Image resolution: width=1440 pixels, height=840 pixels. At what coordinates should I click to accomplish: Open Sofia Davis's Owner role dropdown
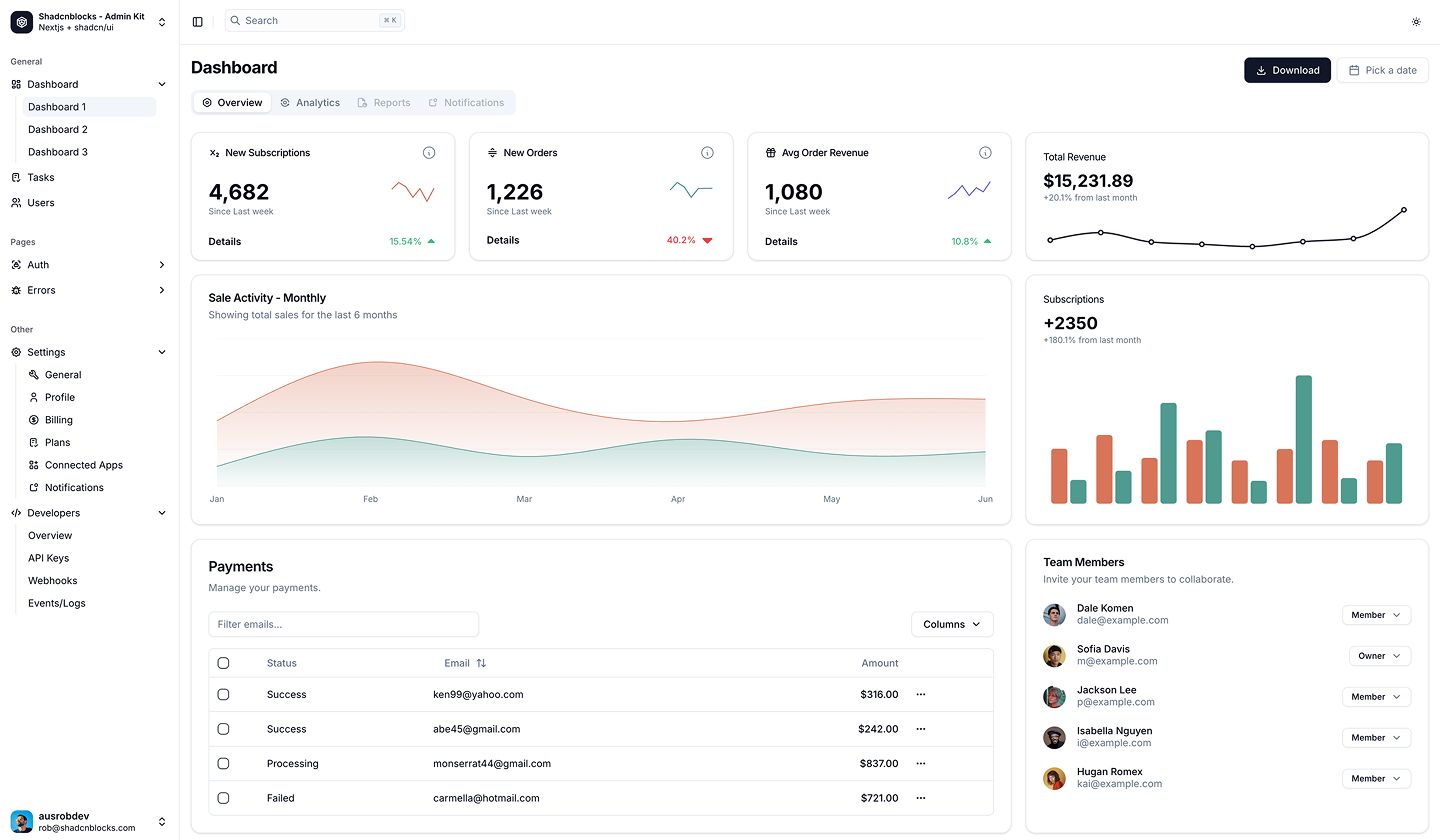(x=1379, y=655)
